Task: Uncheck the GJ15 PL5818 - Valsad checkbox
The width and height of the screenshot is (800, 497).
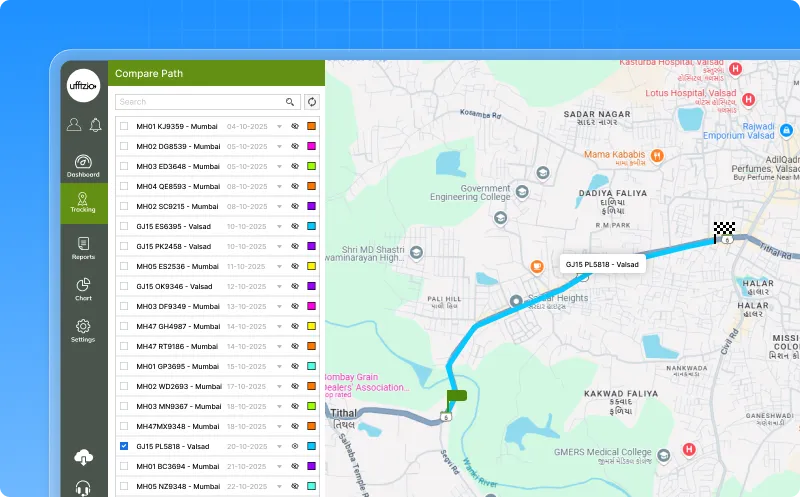Action: pyautogui.click(x=124, y=446)
